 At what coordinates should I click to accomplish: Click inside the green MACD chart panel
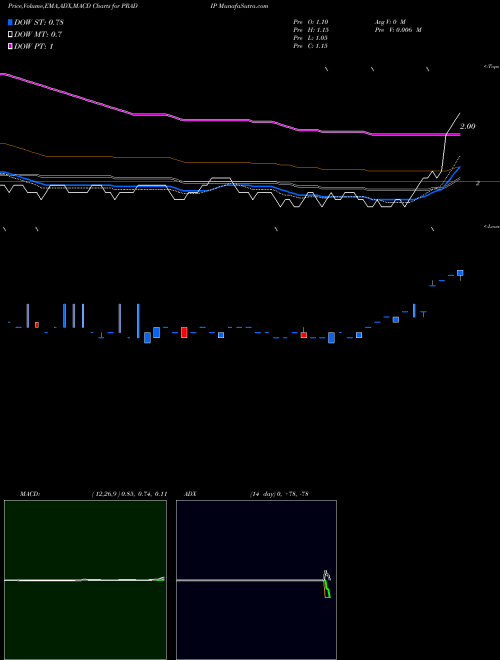85,580
